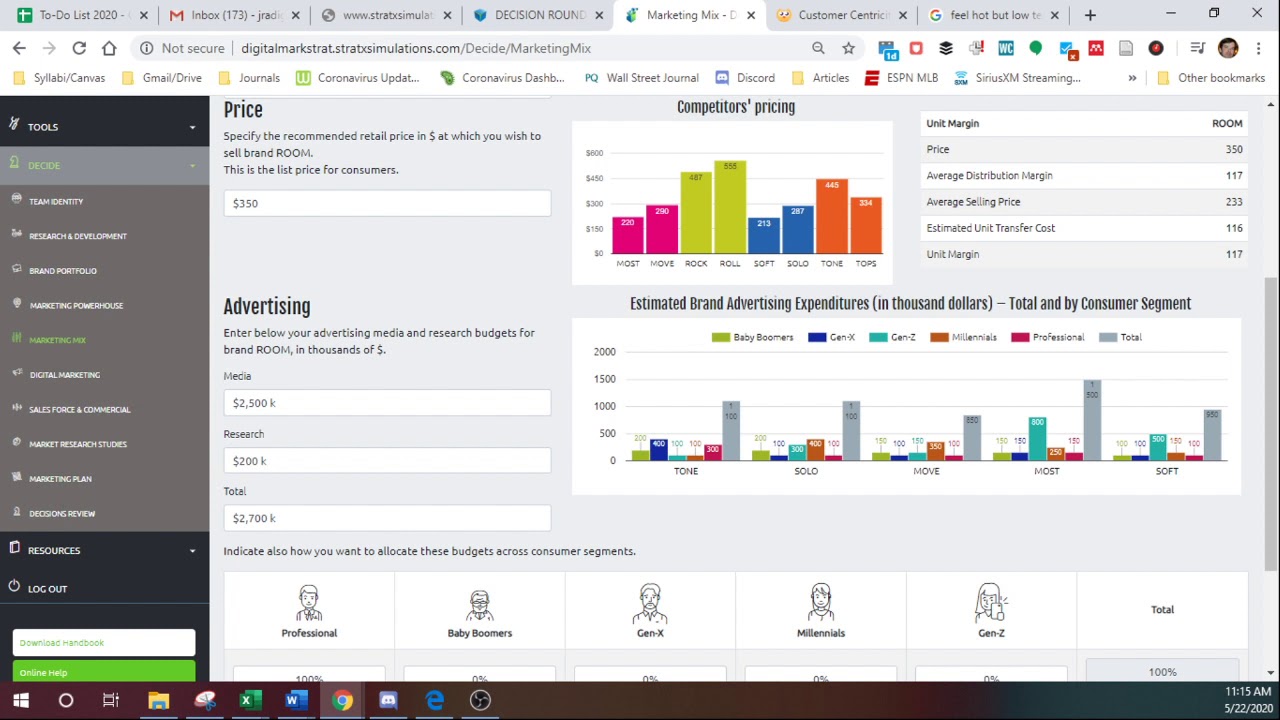Edit the Research budget field
Image resolution: width=1280 pixels, height=720 pixels.
(x=387, y=461)
